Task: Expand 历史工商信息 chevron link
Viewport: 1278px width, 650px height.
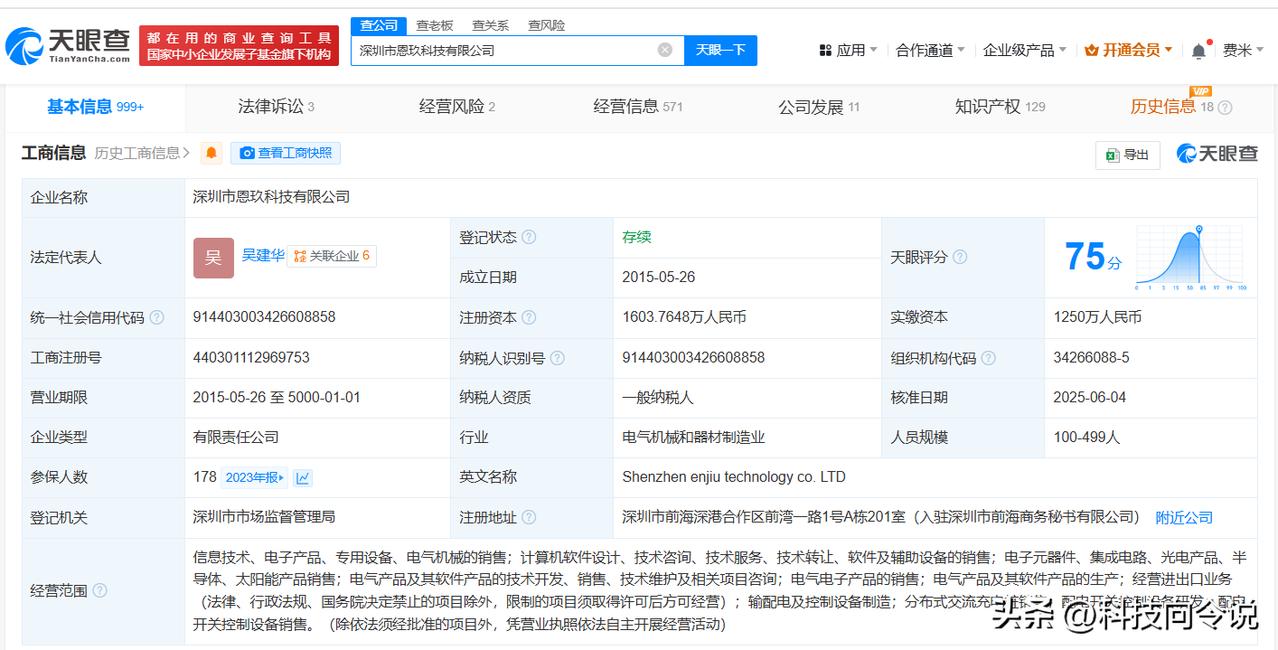Action: [143, 153]
